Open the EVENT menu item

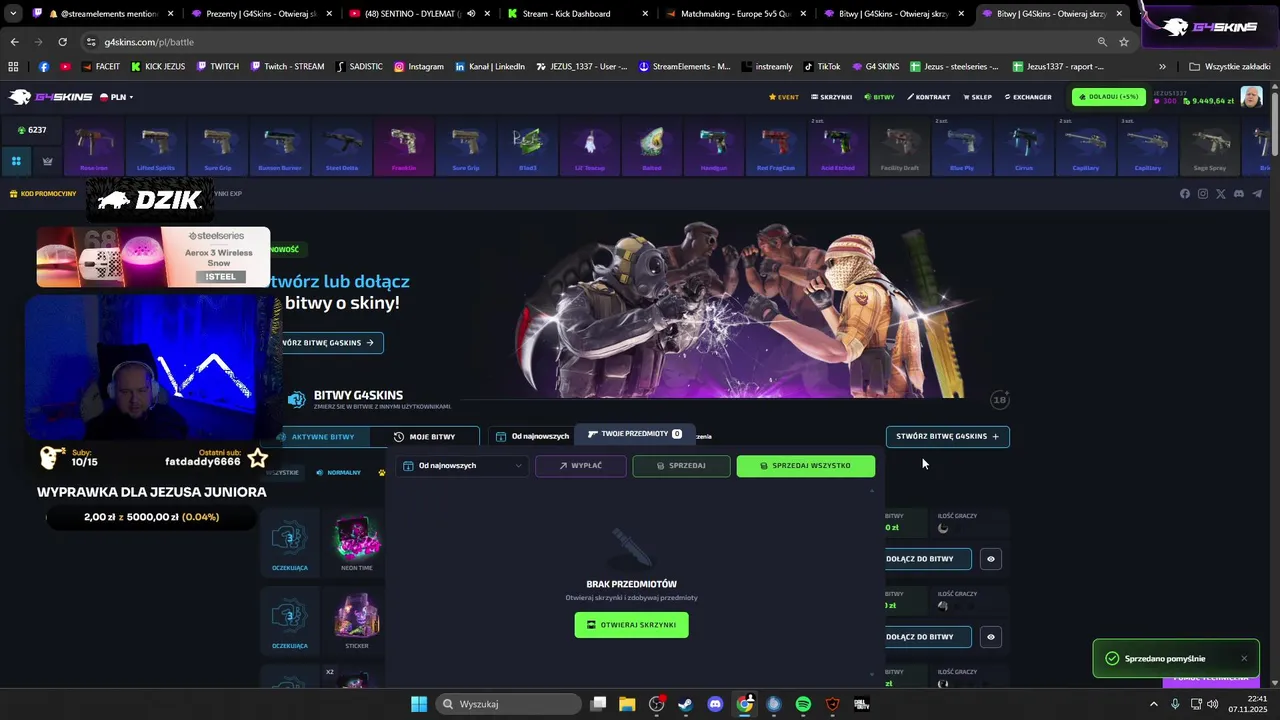(783, 97)
